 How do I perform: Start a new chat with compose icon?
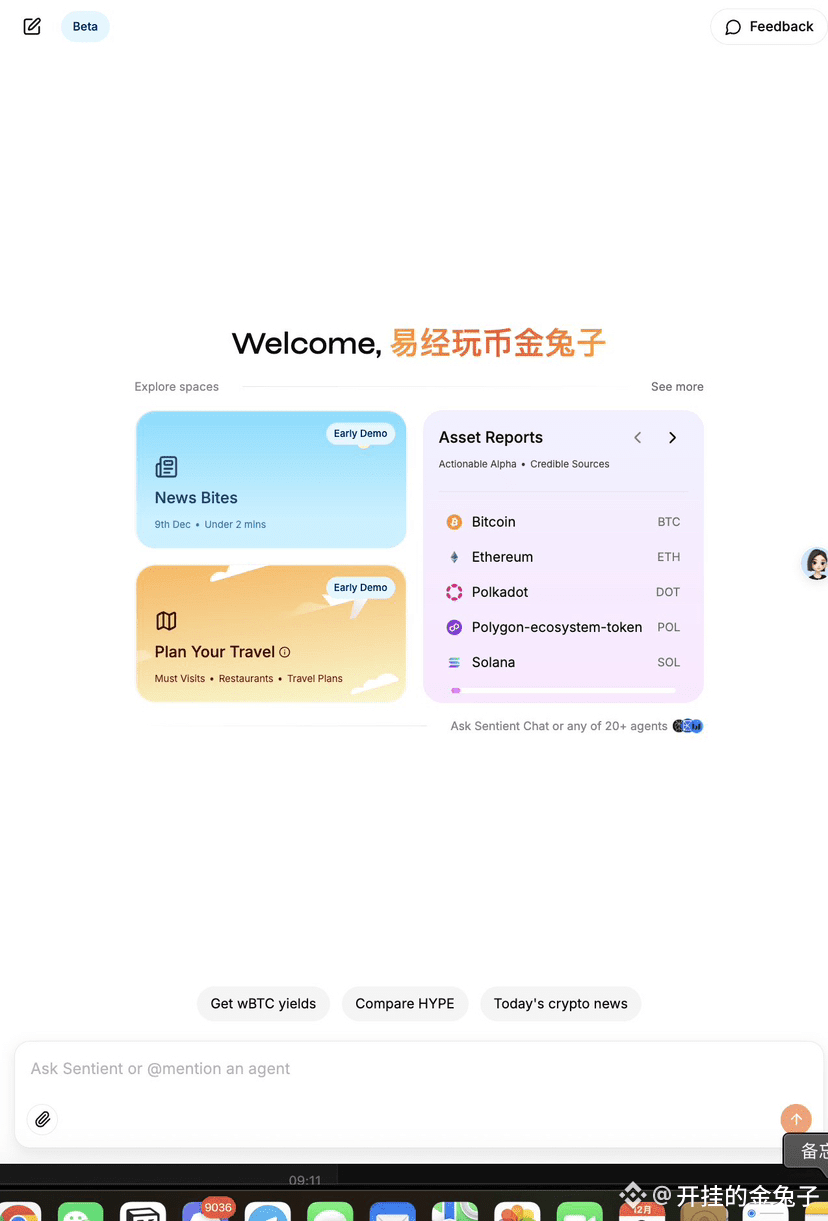click(x=32, y=27)
